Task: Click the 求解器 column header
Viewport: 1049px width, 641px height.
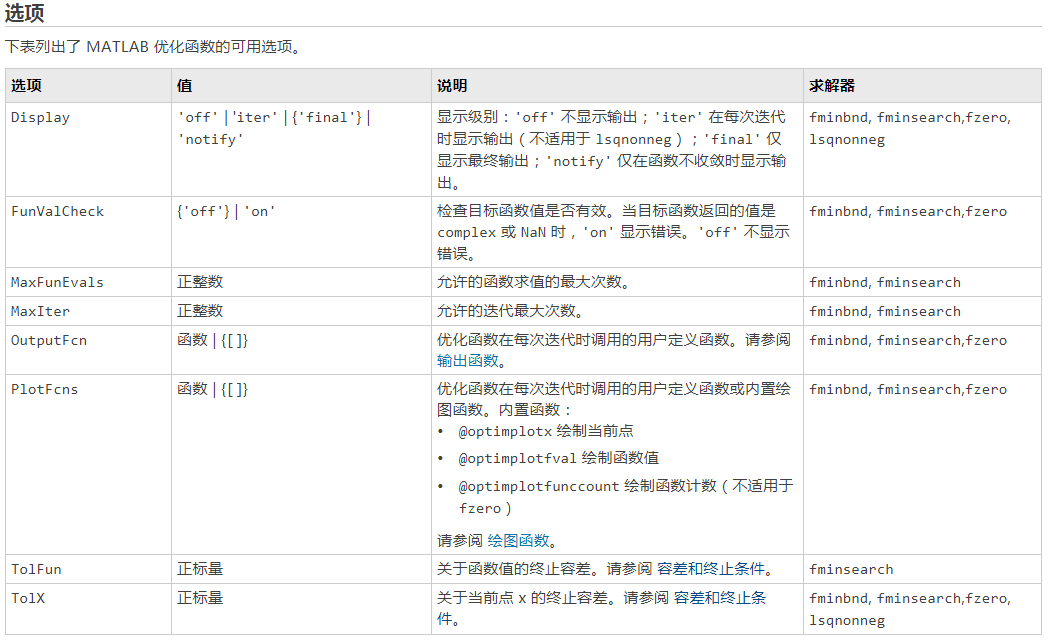Action: pyautogui.click(x=830, y=85)
